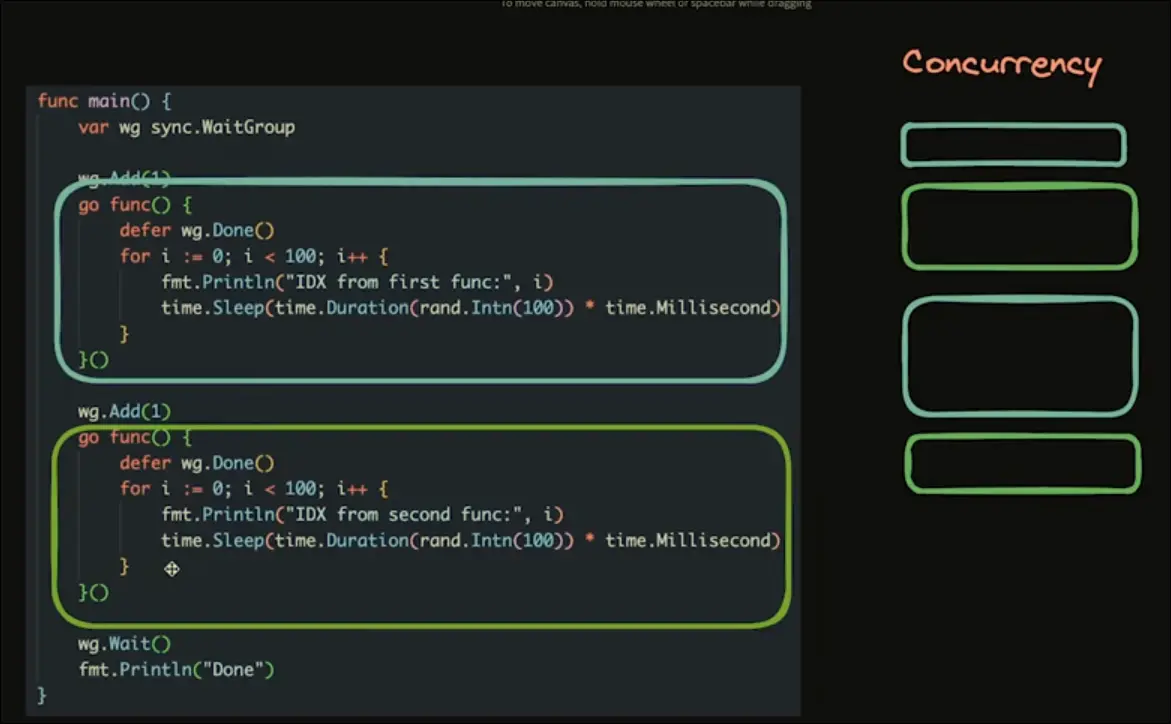
Task: Click the move cursor icon in the code
Action: [x=171, y=569]
